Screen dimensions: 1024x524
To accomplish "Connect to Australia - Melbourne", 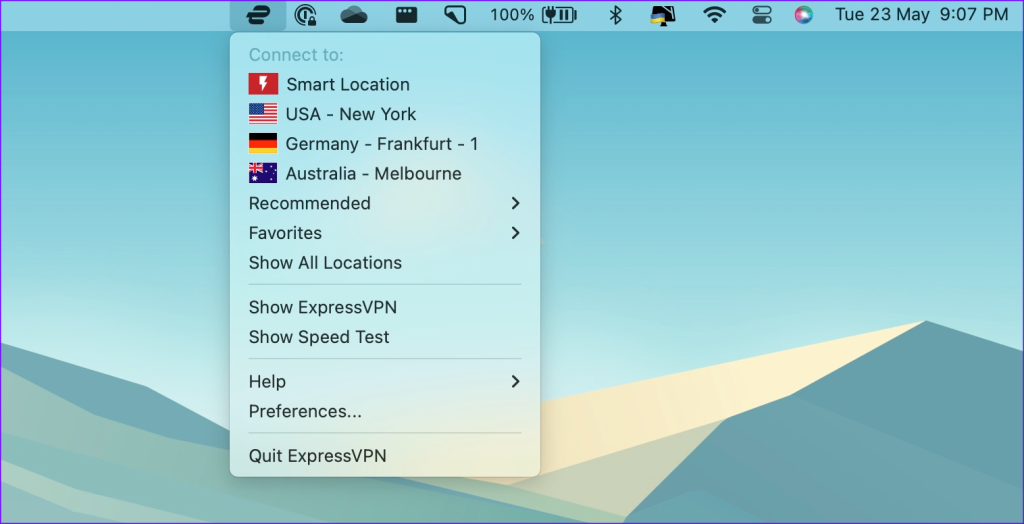I will (x=385, y=173).
